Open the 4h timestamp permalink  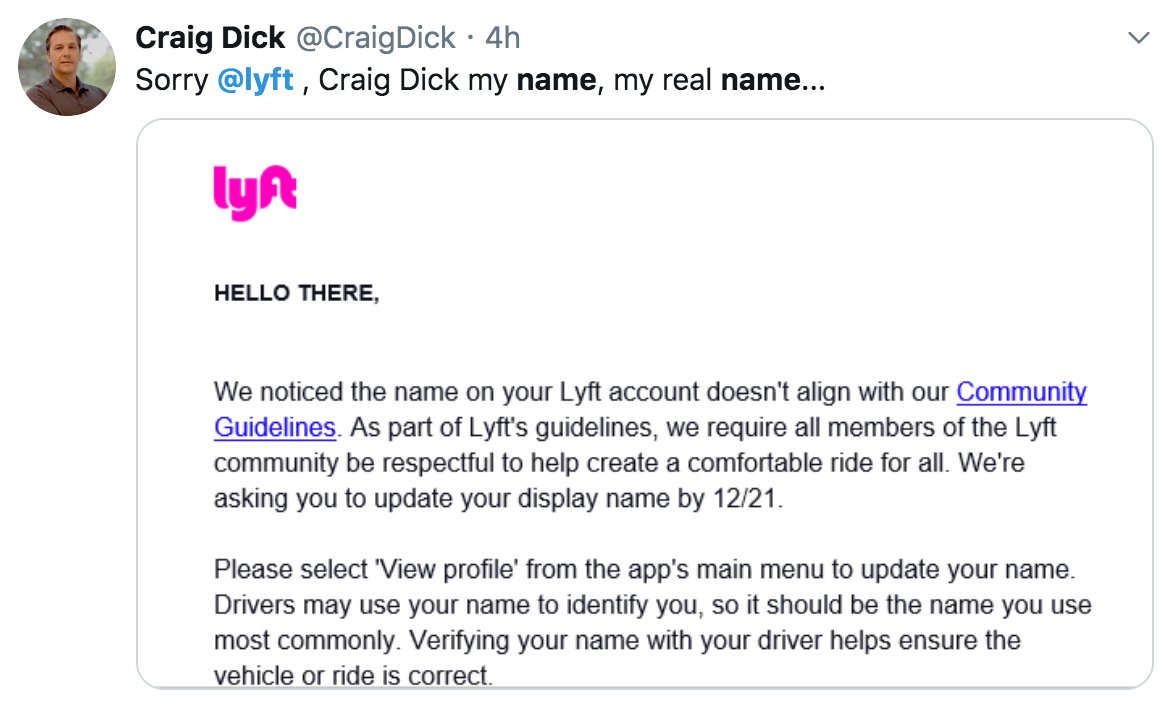502,37
